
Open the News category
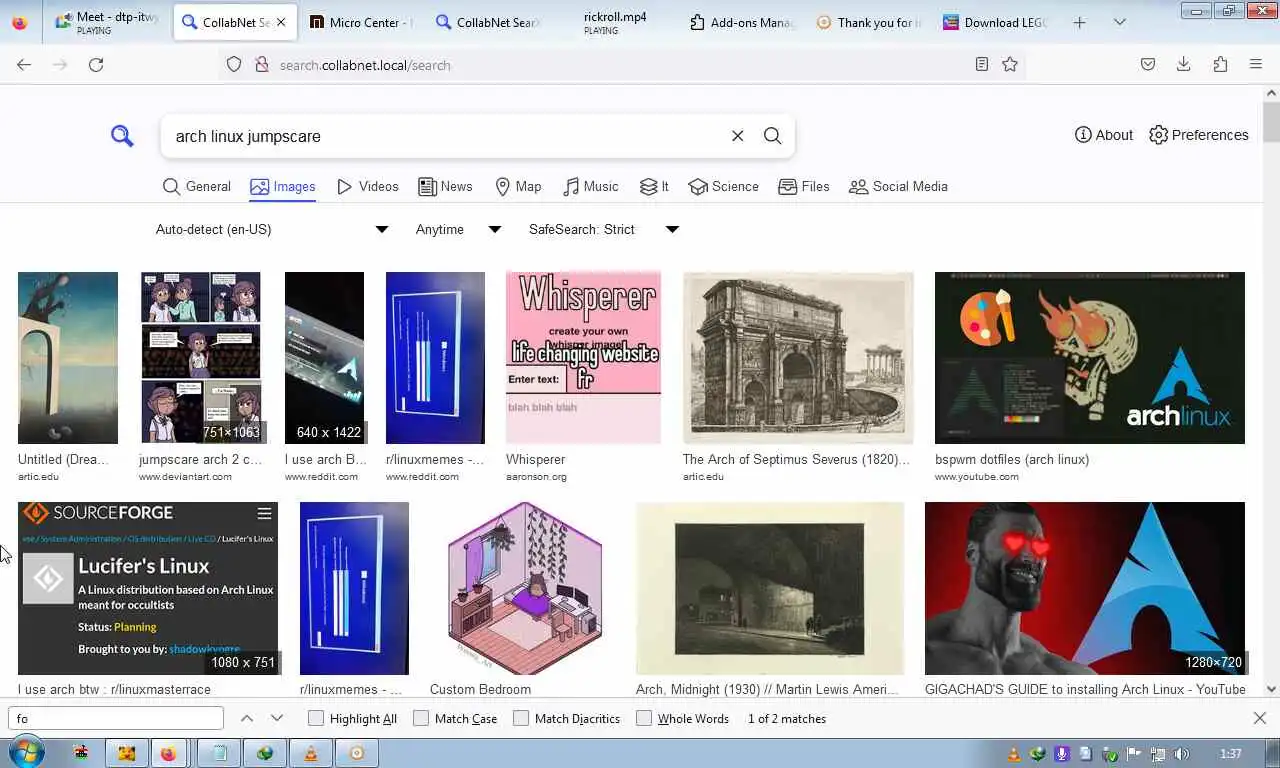click(445, 187)
